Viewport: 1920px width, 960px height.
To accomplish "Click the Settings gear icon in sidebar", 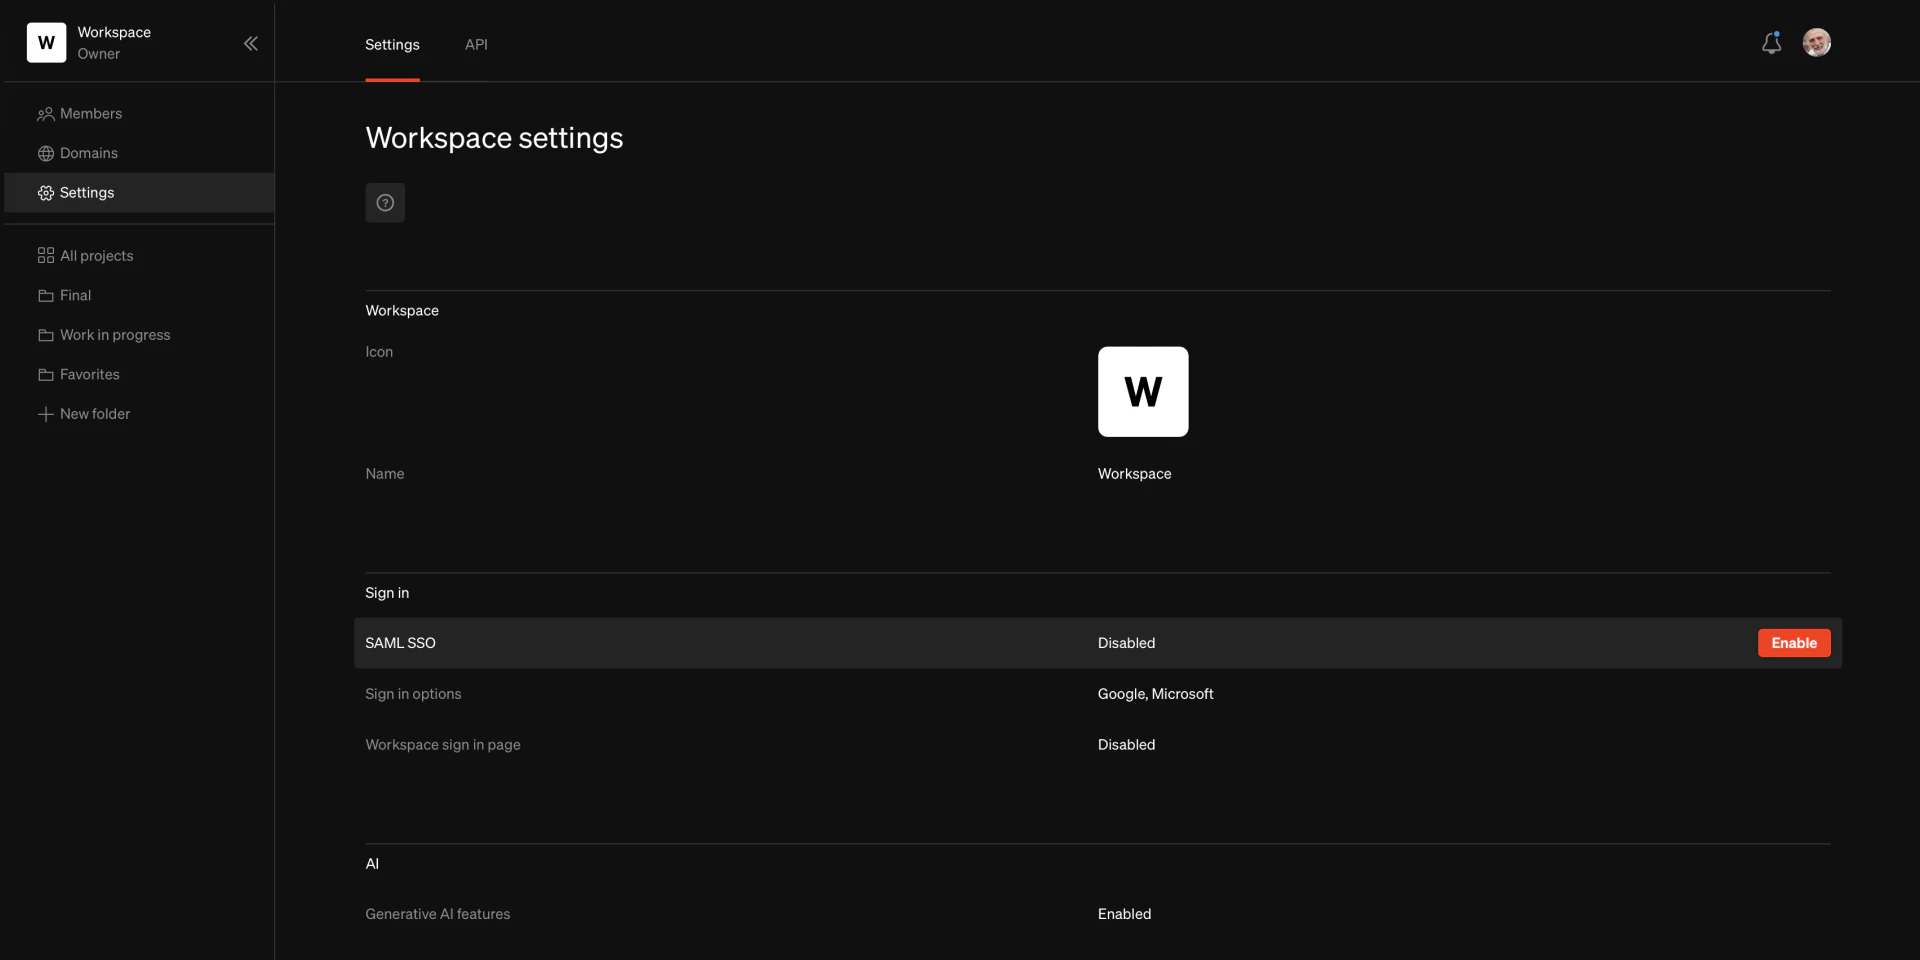I will pyautogui.click(x=46, y=193).
